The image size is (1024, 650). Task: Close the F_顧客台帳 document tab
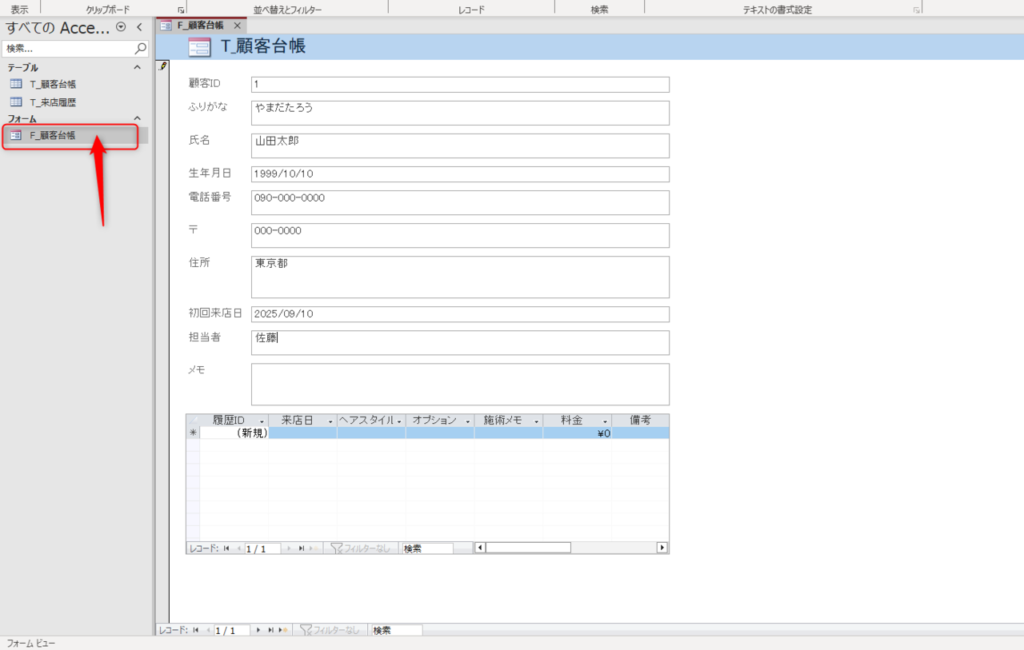click(237, 25)
